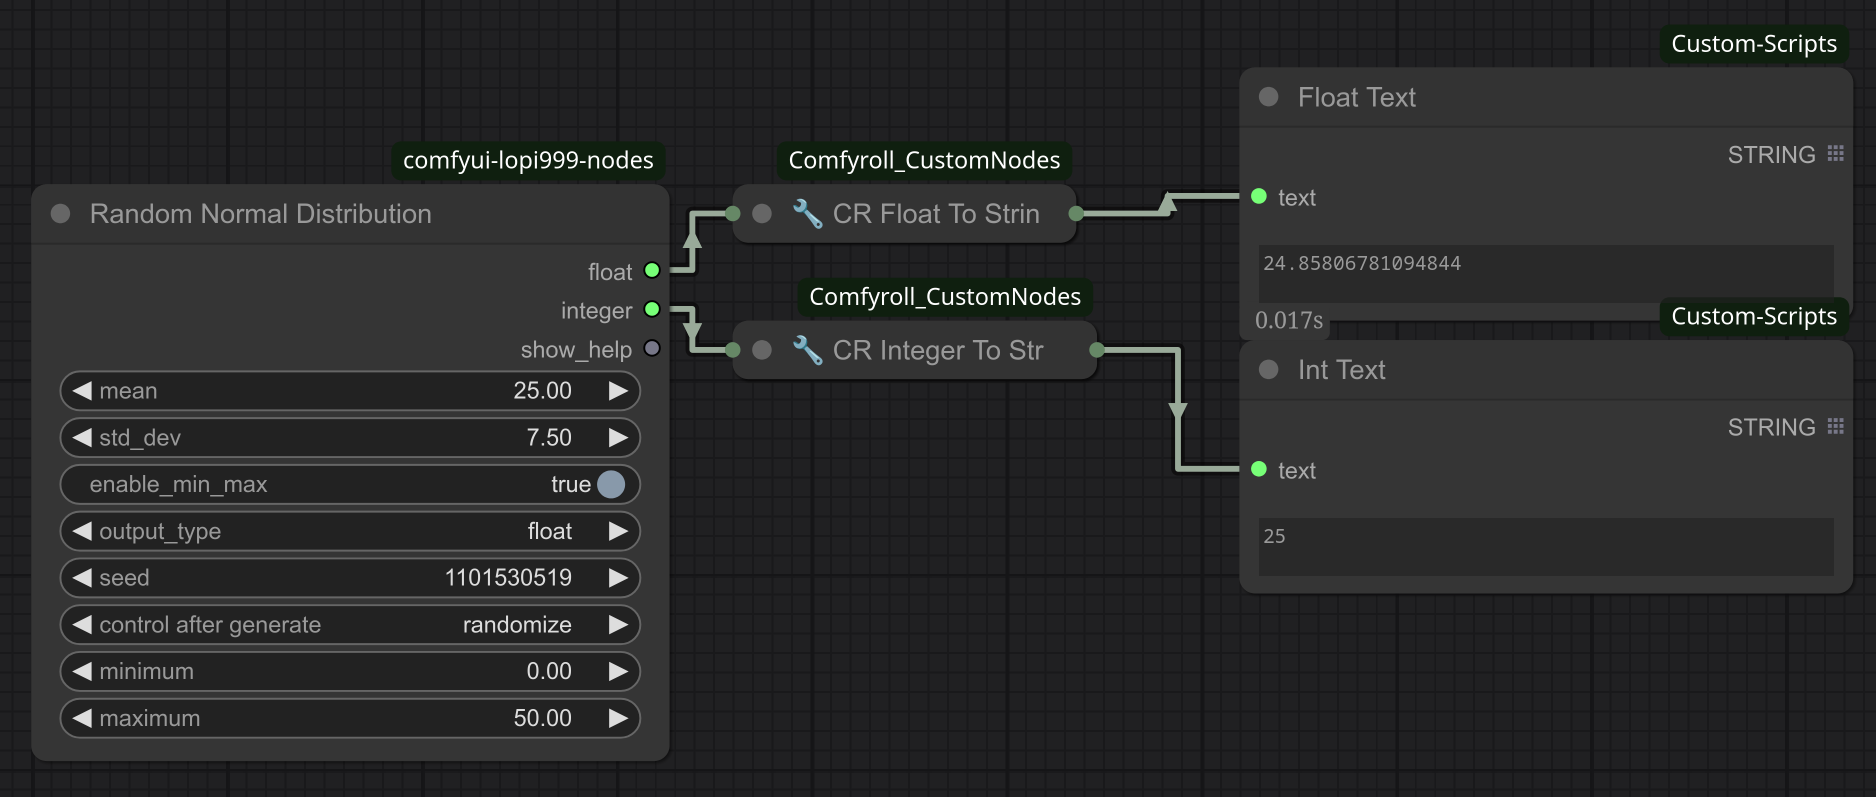Click the wrench icon on CR Integer To String
This screenshot has width=1876, height=797.
[x=807, y=350]
